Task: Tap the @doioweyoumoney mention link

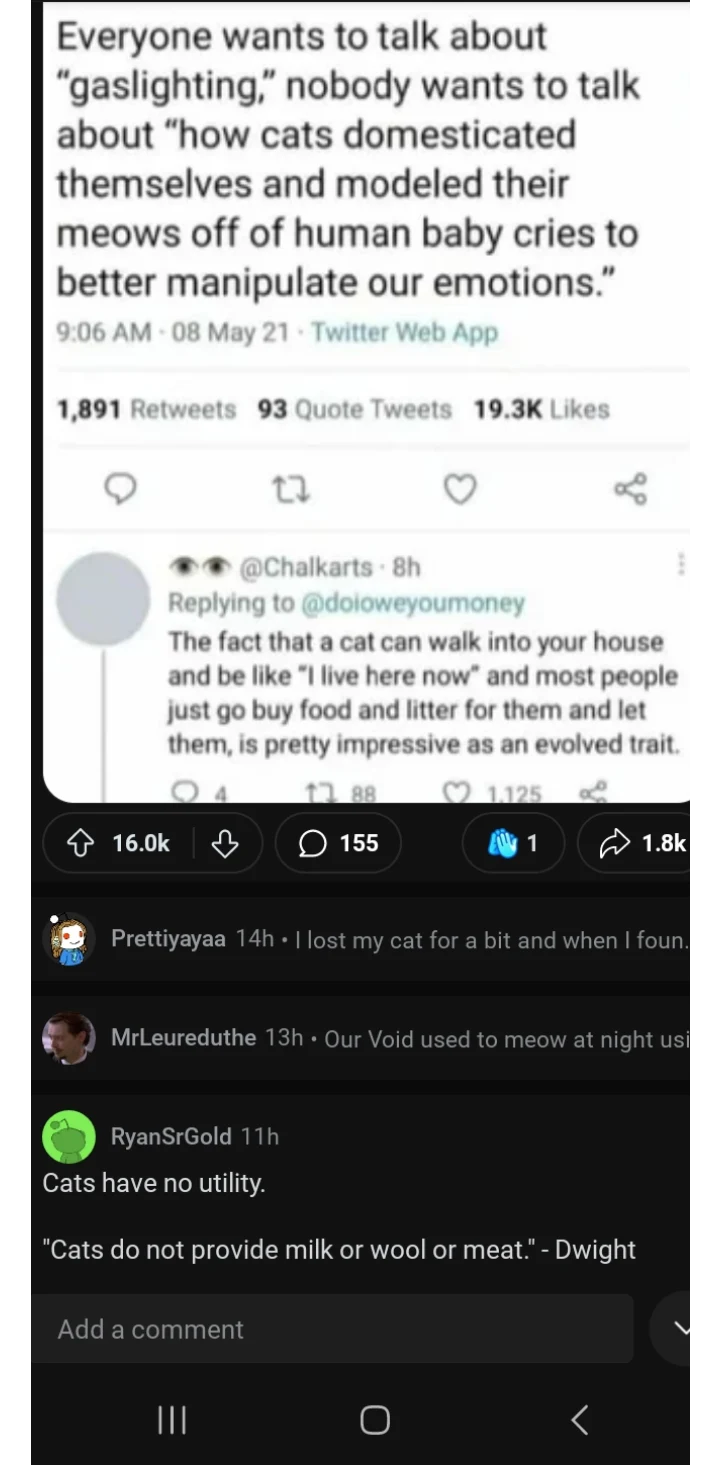Action: [411, 603]
